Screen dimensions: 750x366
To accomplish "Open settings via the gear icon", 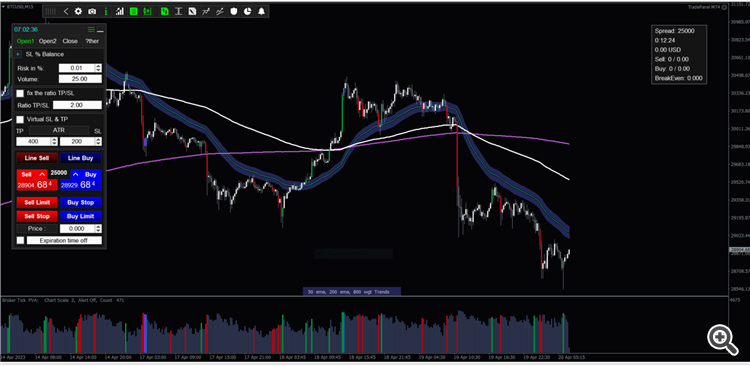I will pos(78,11).
